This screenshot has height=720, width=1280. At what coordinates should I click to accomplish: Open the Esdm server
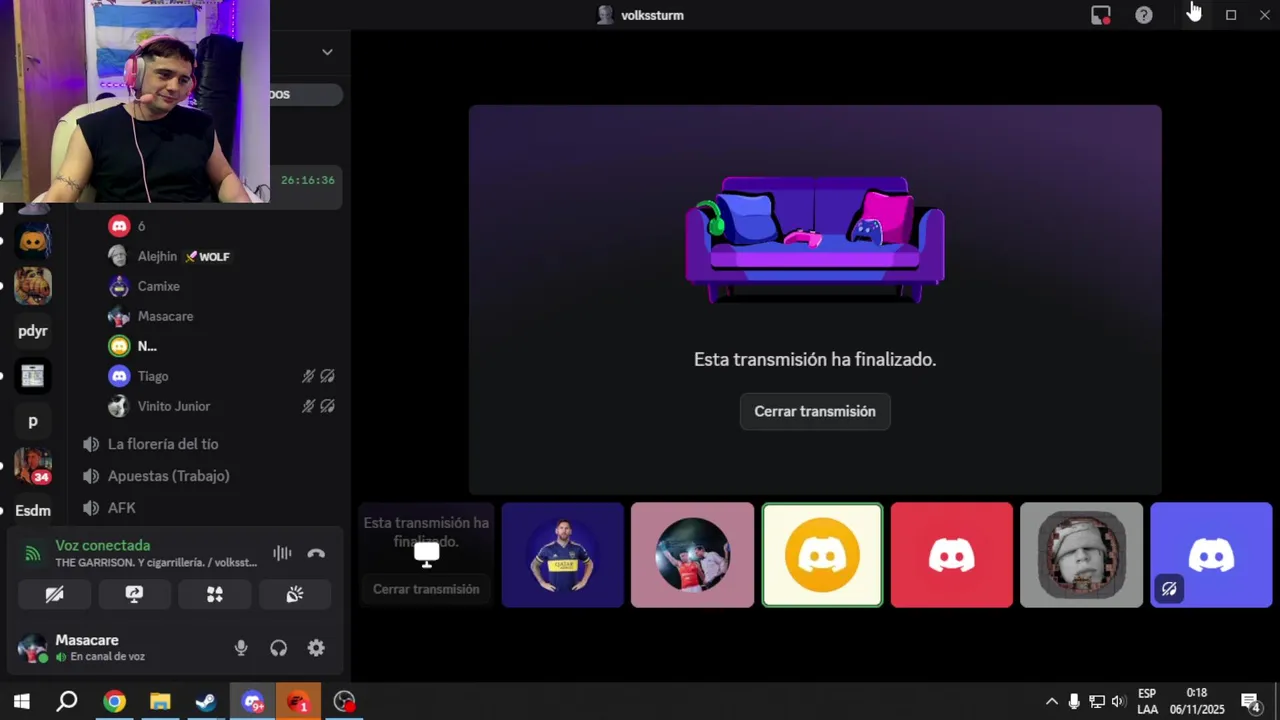(x=33, y=510)
